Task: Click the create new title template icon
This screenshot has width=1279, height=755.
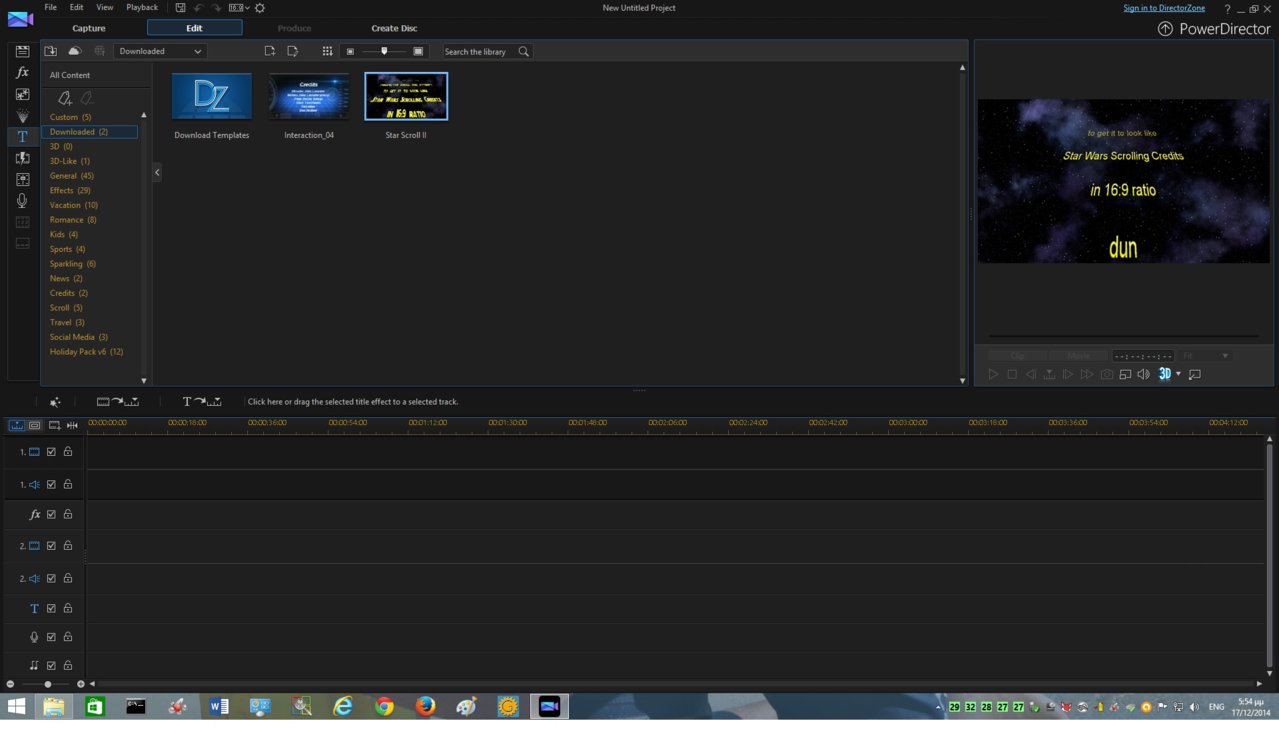Action: pyautogui.click(x=269, y=51)
